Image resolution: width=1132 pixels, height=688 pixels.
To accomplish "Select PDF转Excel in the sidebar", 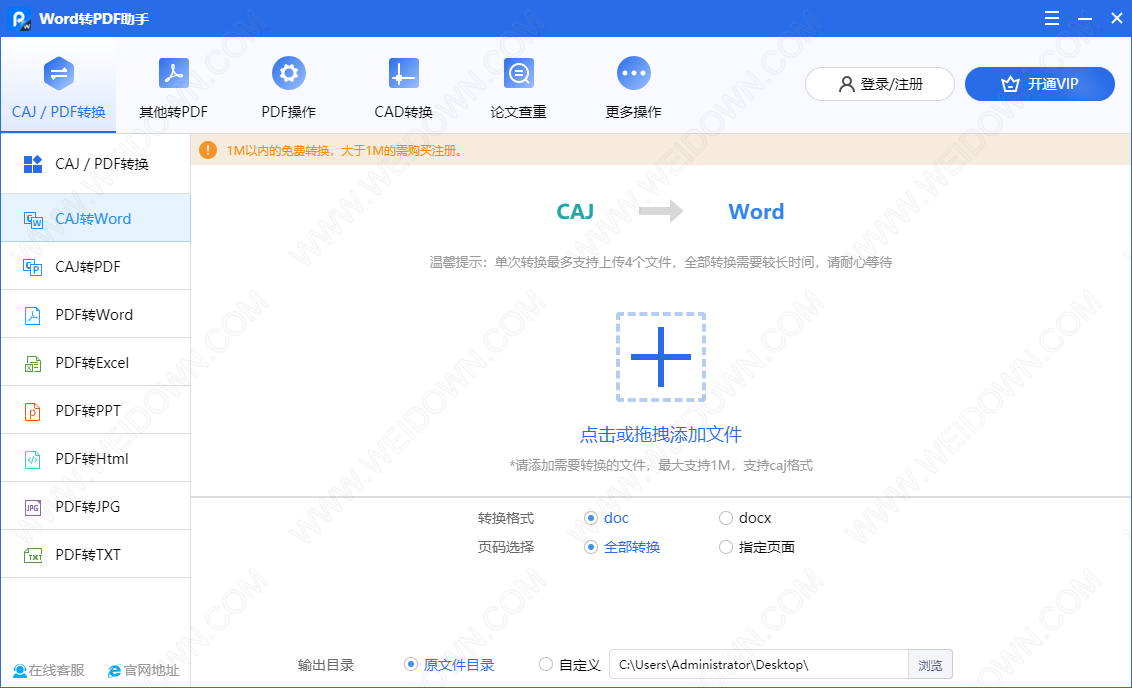I will (x=95, y=362).
